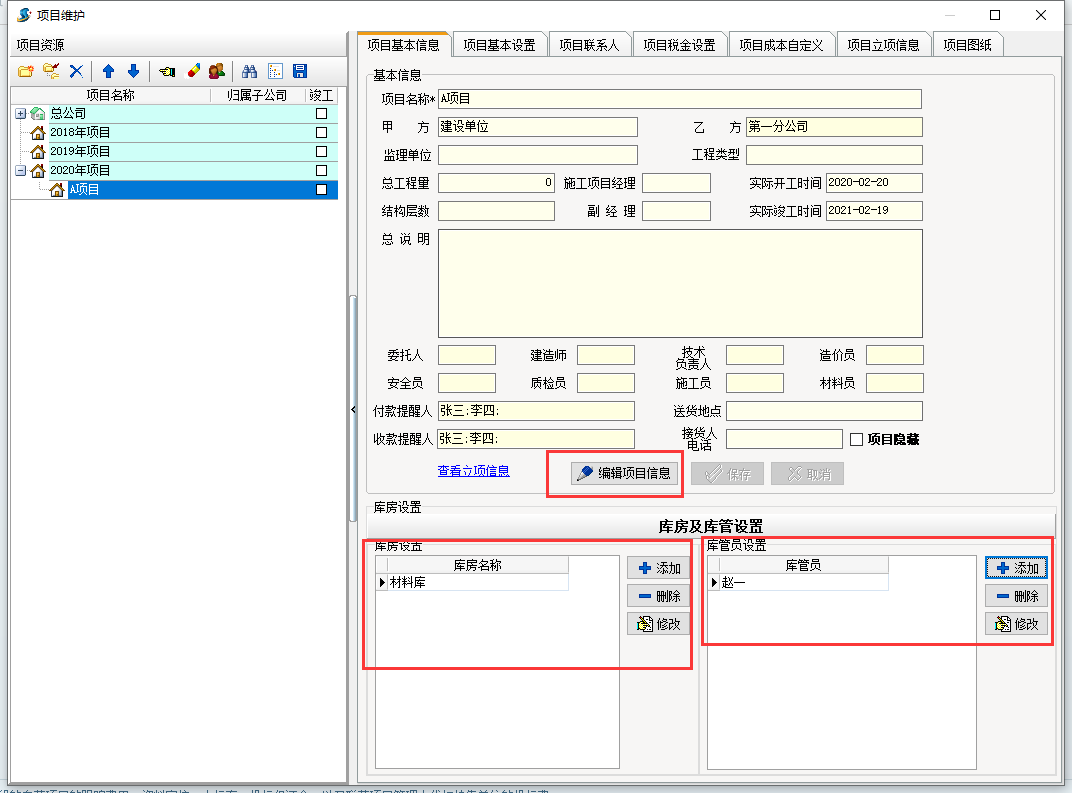Click the 项目名称 input field
1072x793 pixels.
[679, 99]
